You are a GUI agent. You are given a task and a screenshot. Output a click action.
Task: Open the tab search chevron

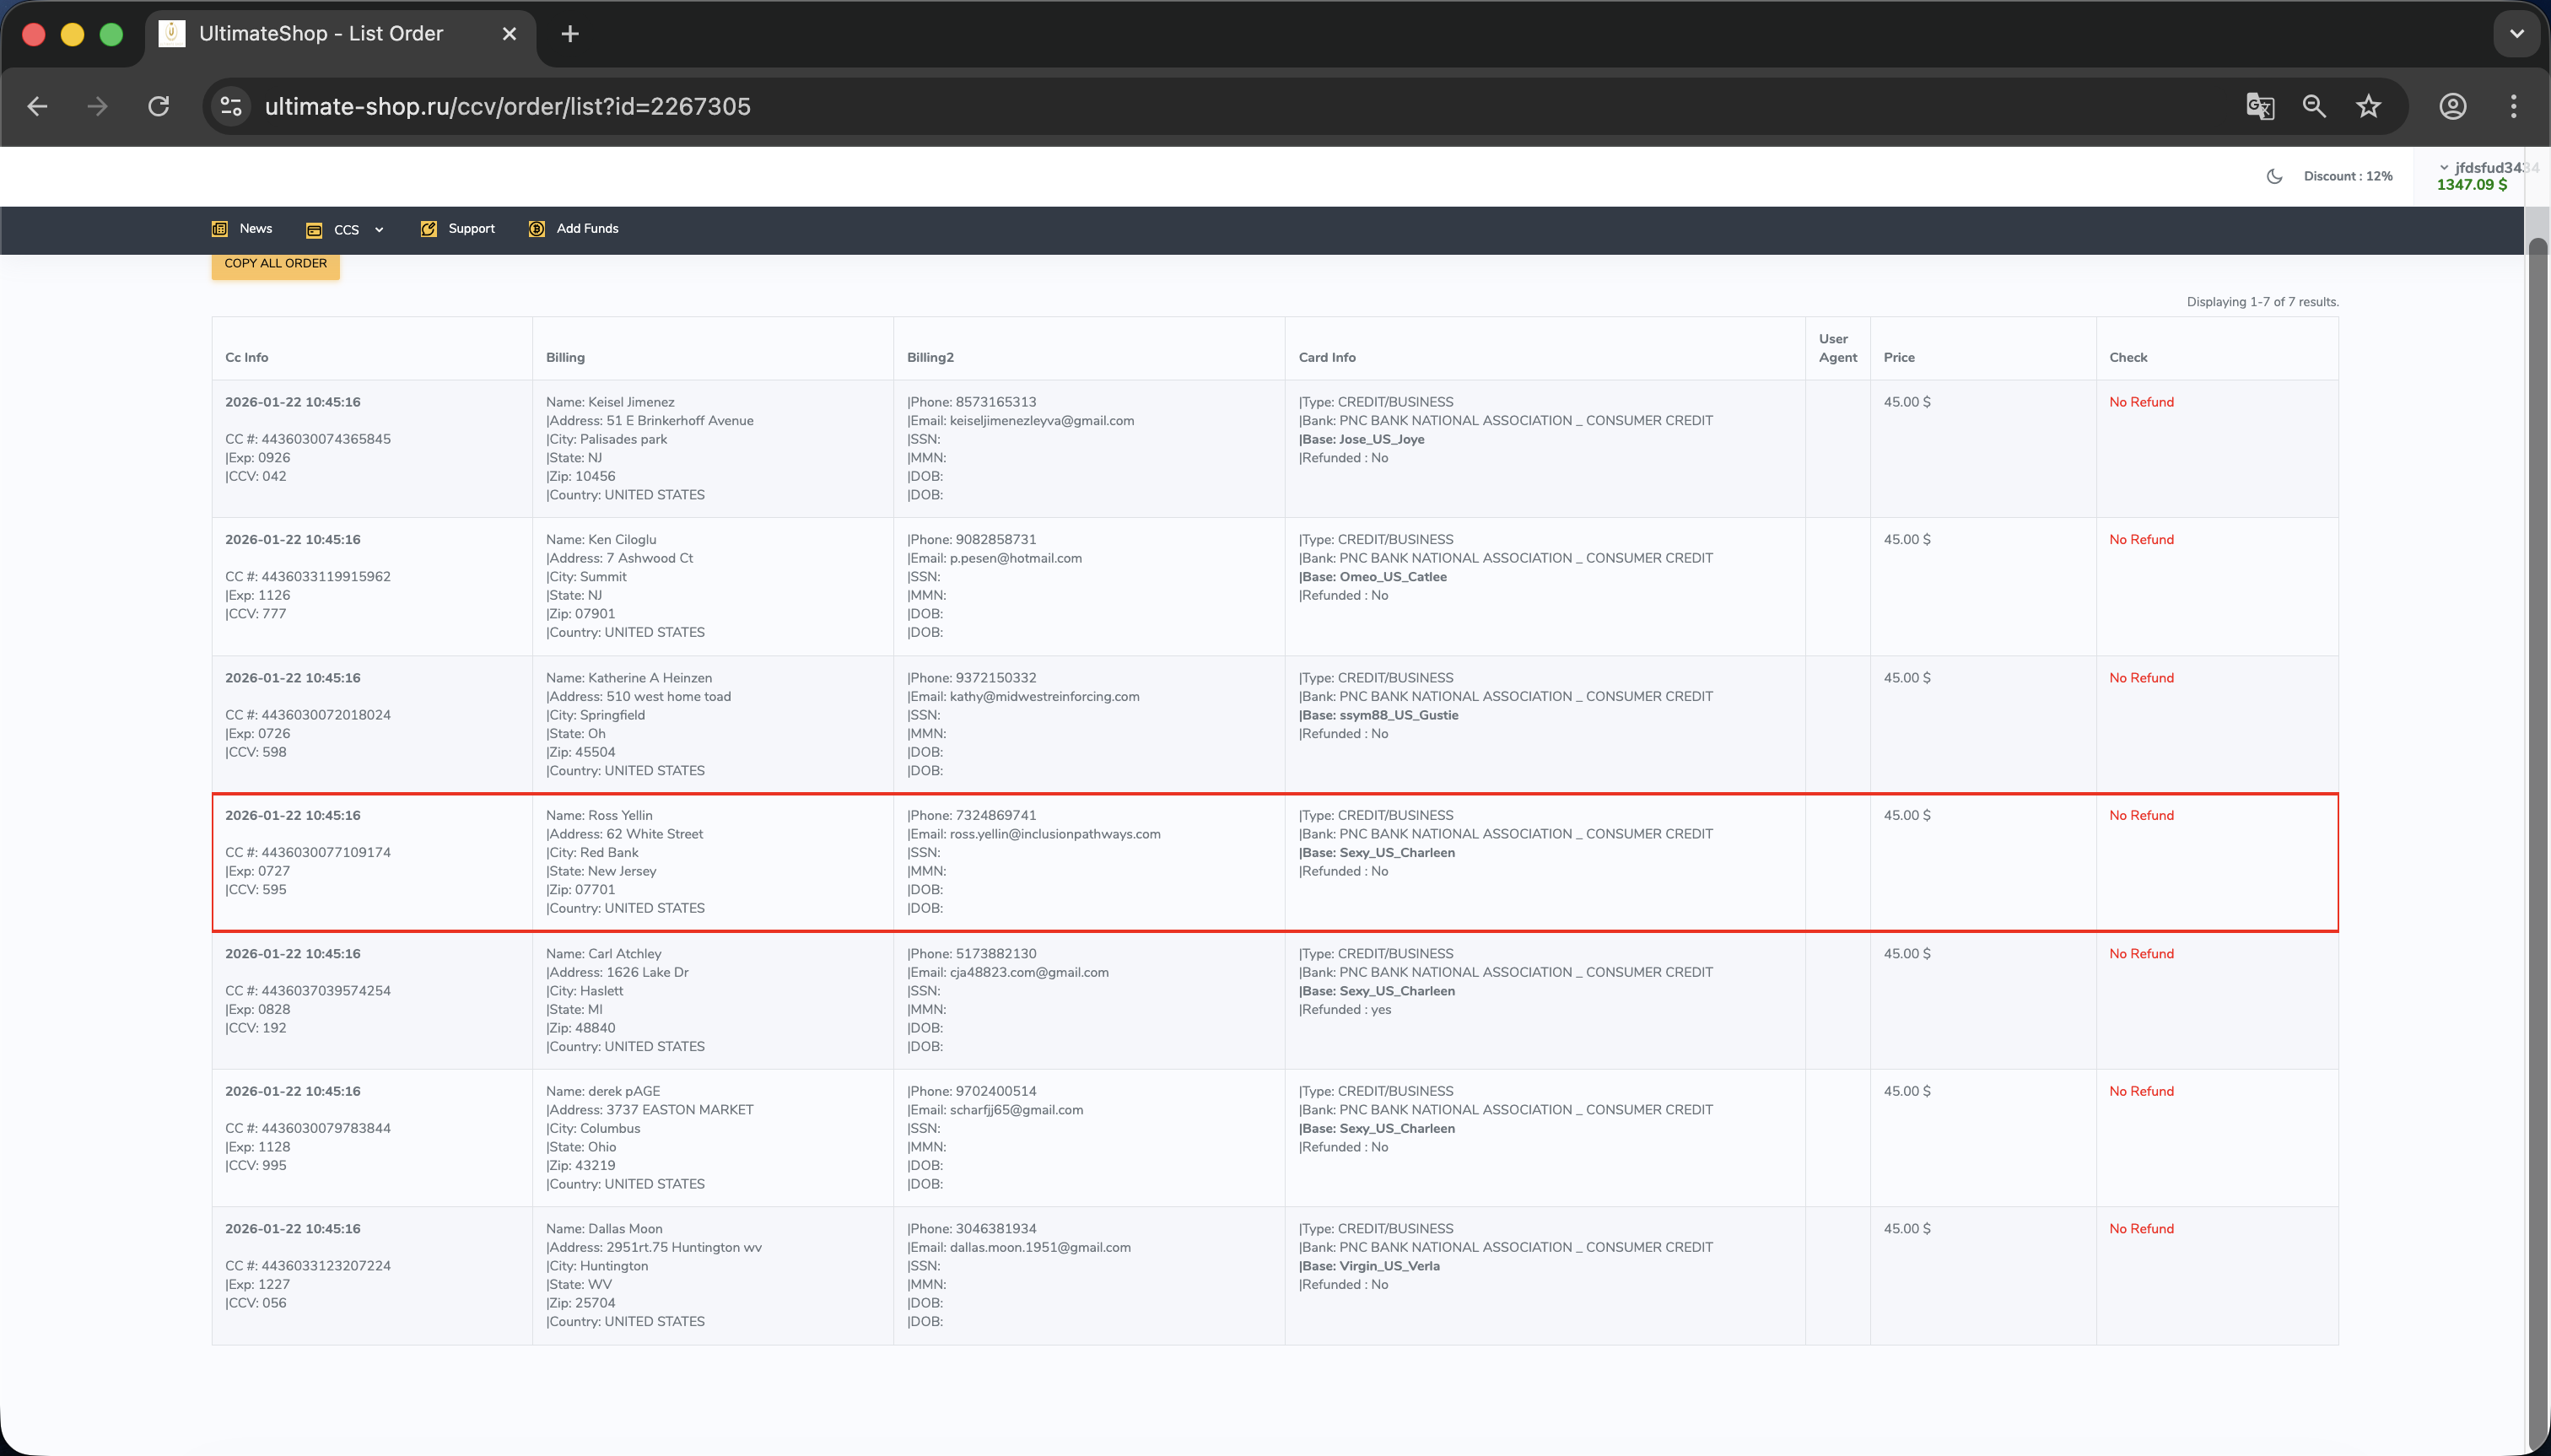point(2516,34)
